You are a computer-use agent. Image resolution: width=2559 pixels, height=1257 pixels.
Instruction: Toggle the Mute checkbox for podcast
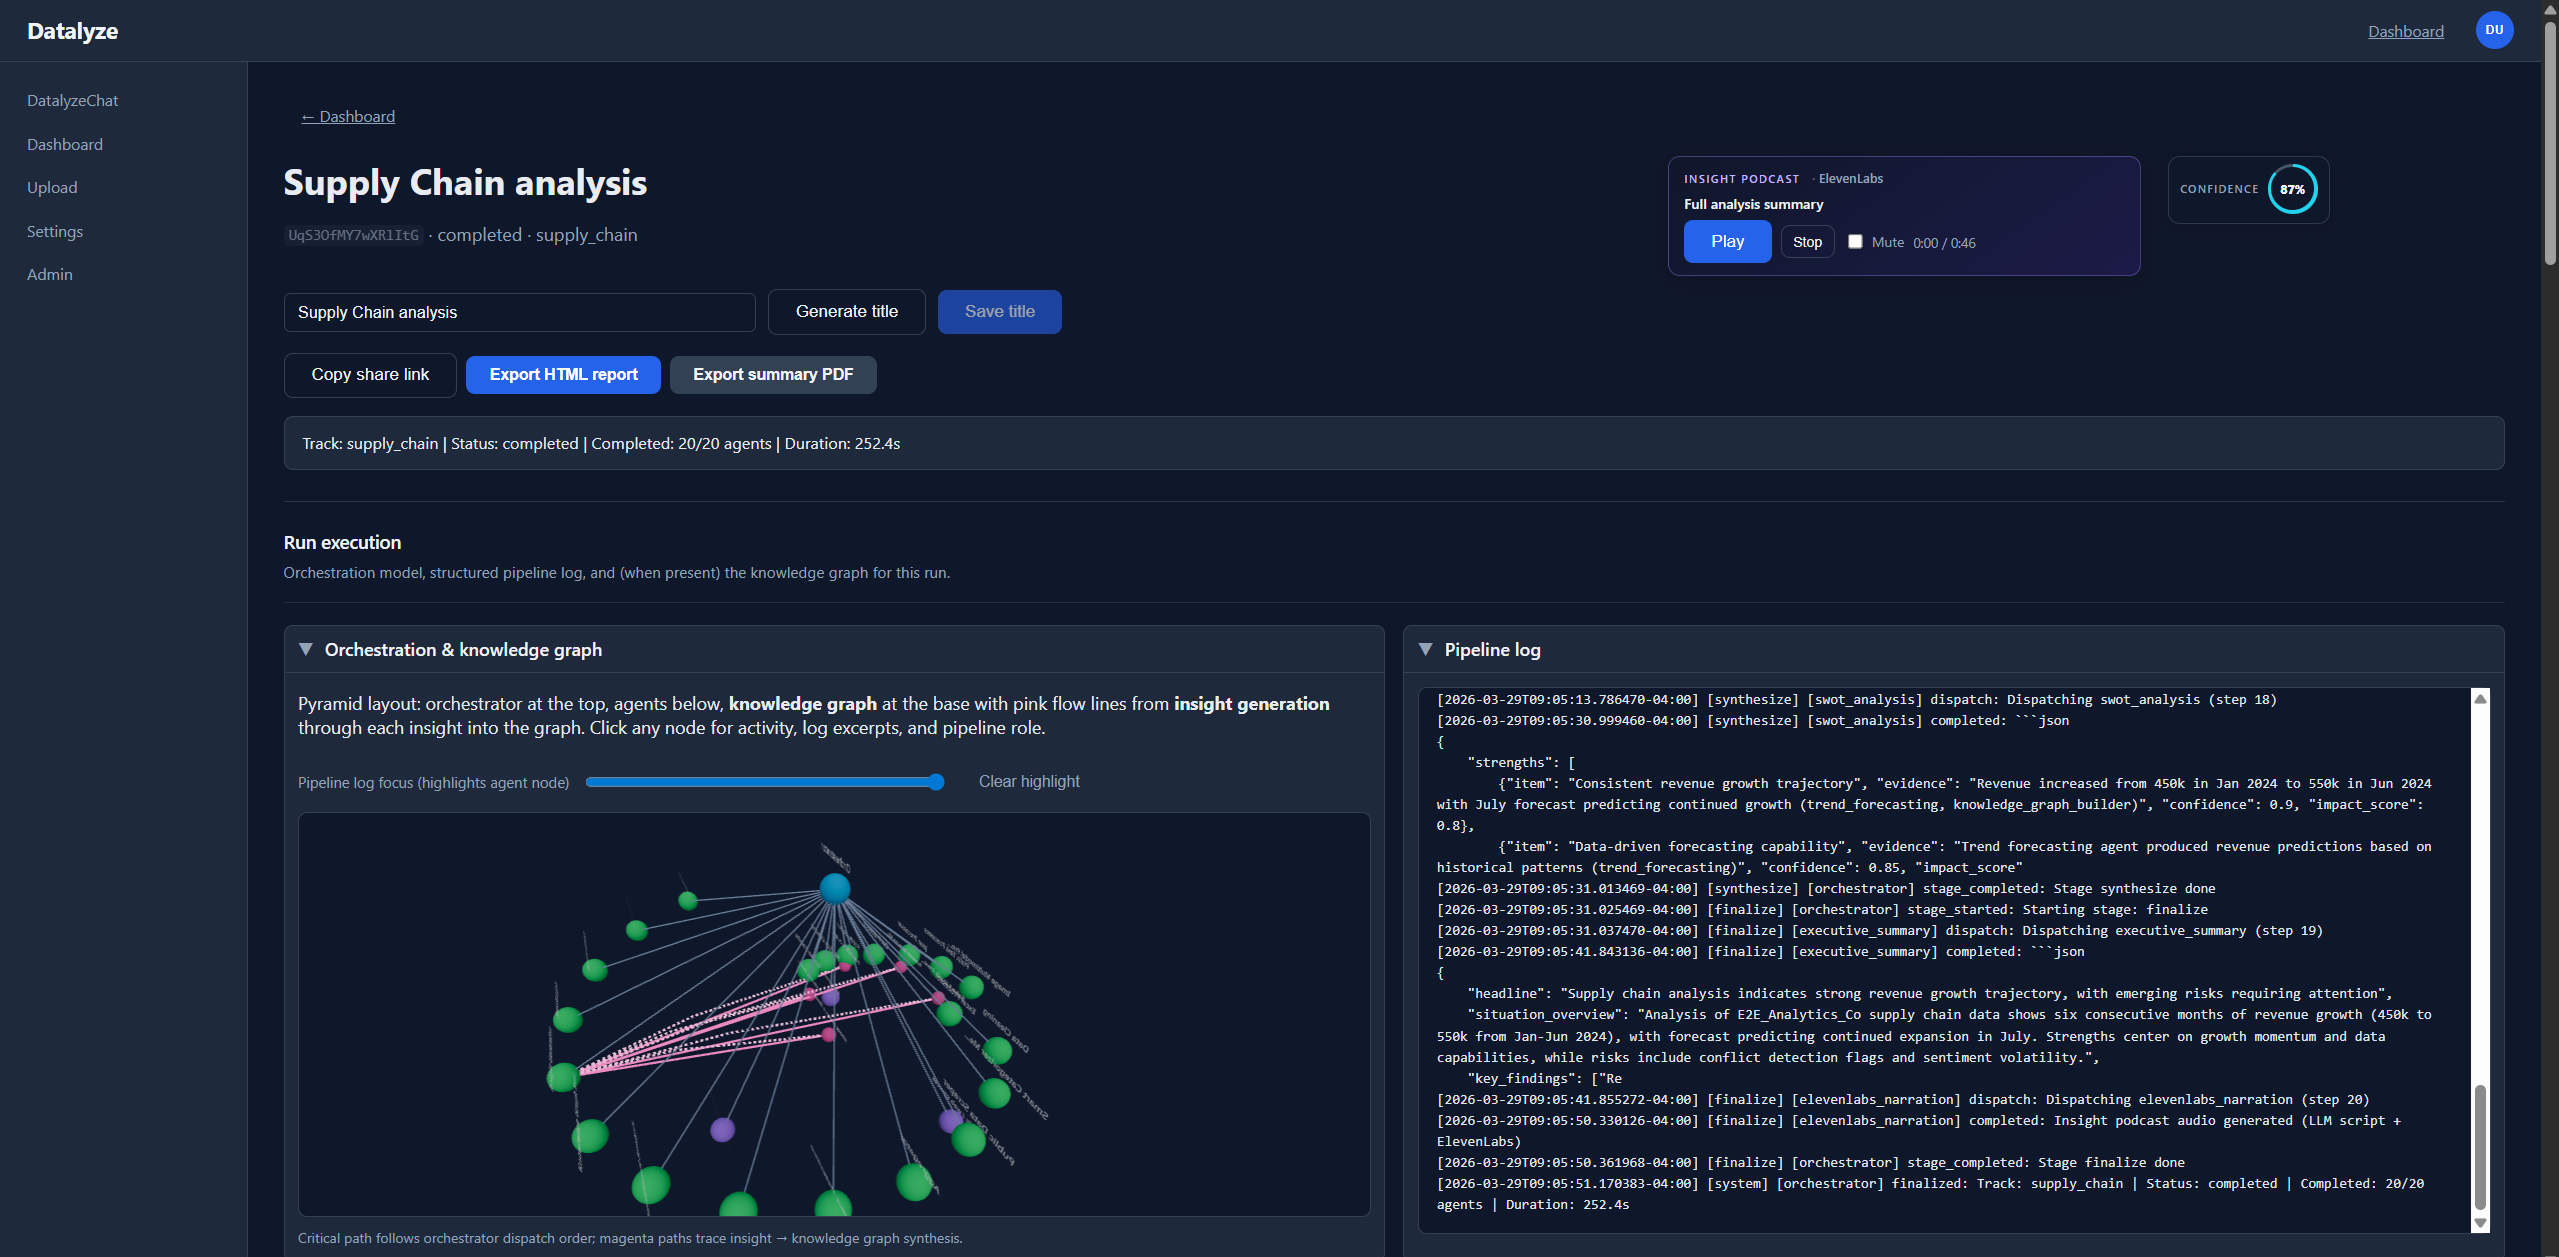1855,242
